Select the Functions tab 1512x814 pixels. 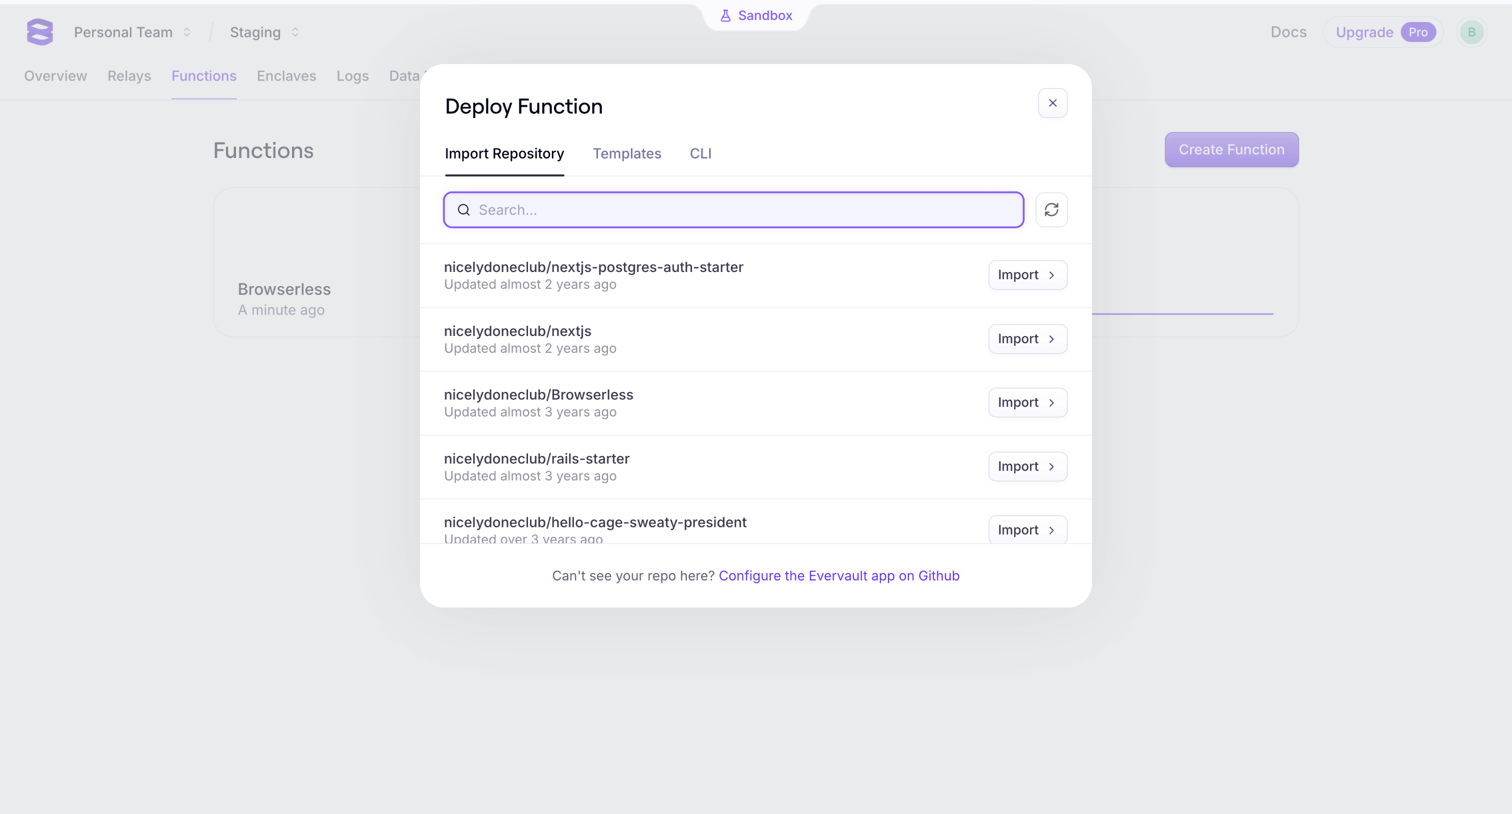204,76
